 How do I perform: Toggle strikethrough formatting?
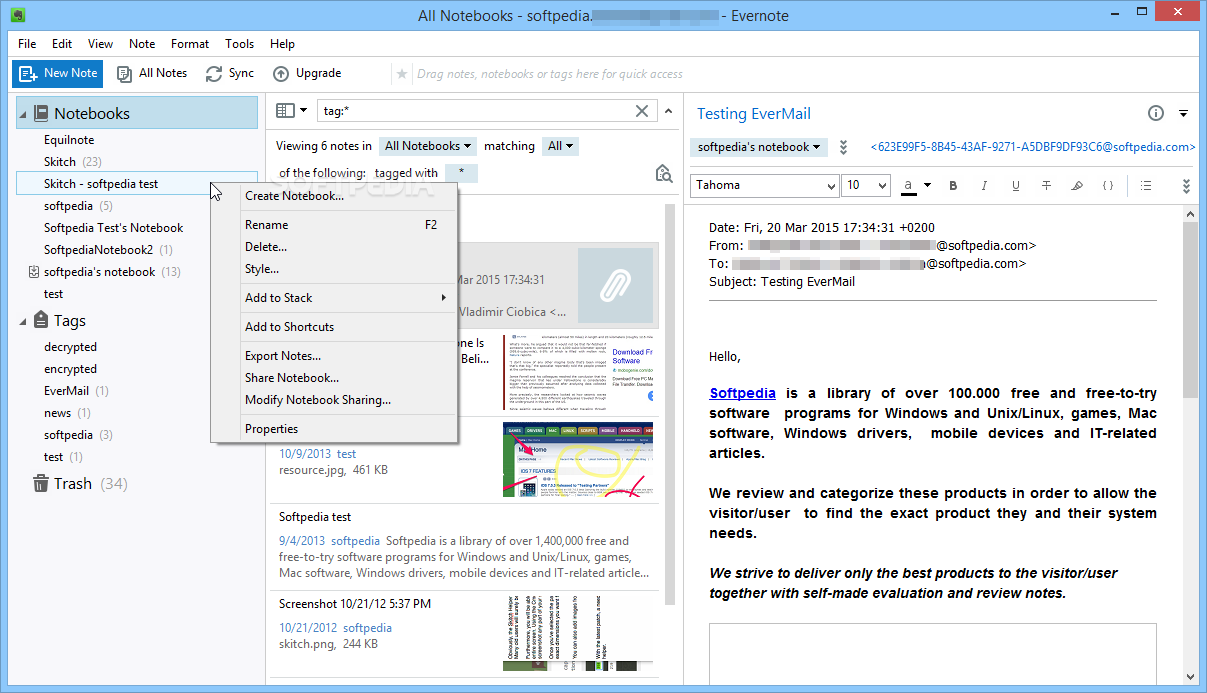(x=1046, y=186)
